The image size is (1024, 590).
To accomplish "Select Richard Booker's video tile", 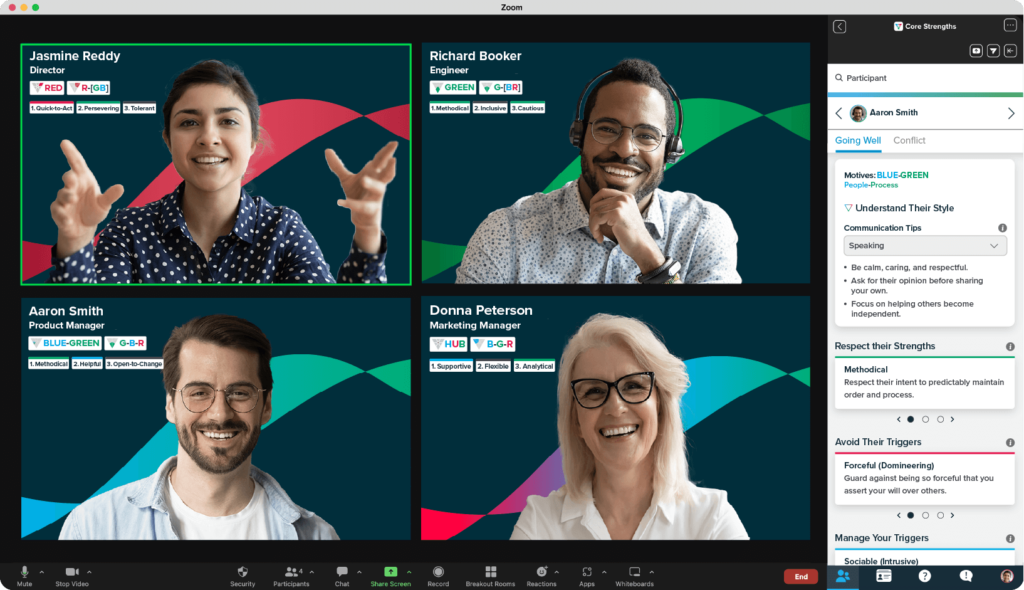I will pyautogui.click(x=616, y=163).
